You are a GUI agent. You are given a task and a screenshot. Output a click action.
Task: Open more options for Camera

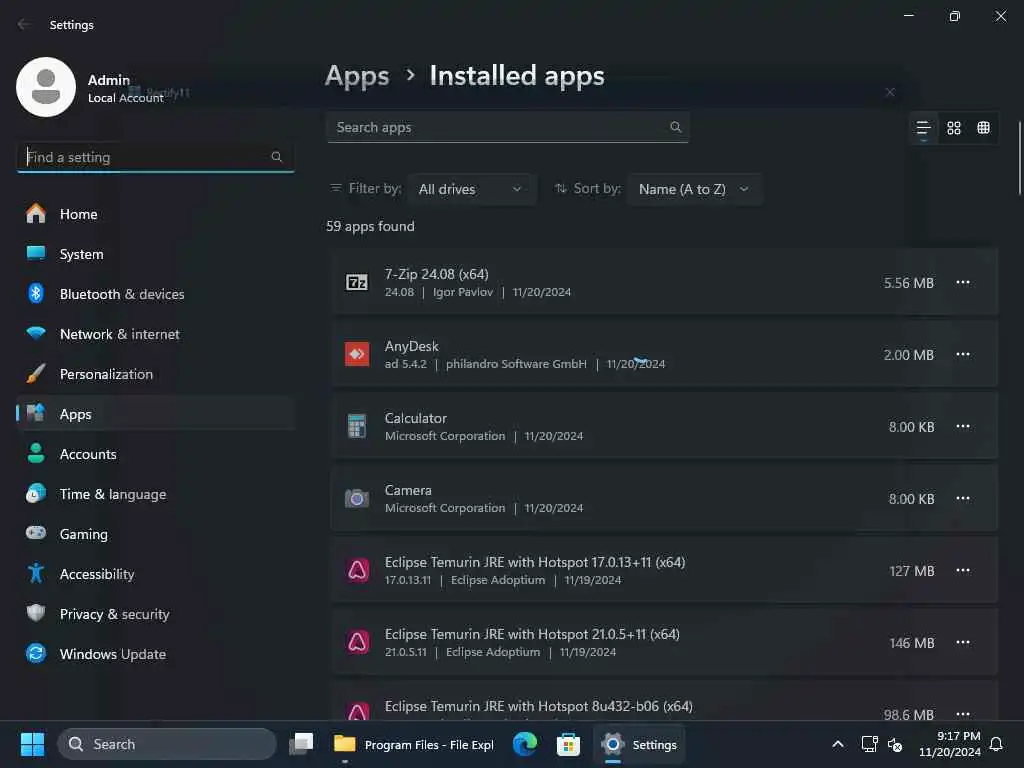tap(963, 498)
